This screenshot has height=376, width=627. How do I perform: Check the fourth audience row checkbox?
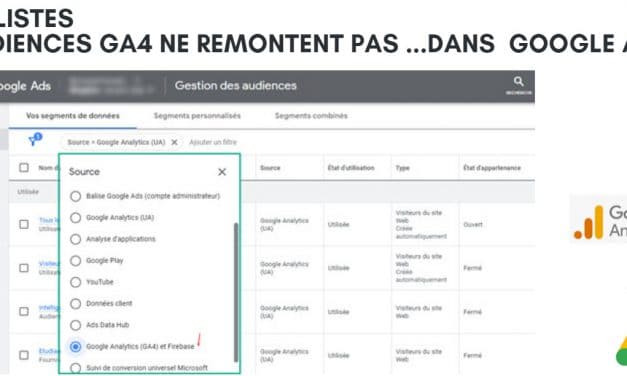tap(24, 355)
